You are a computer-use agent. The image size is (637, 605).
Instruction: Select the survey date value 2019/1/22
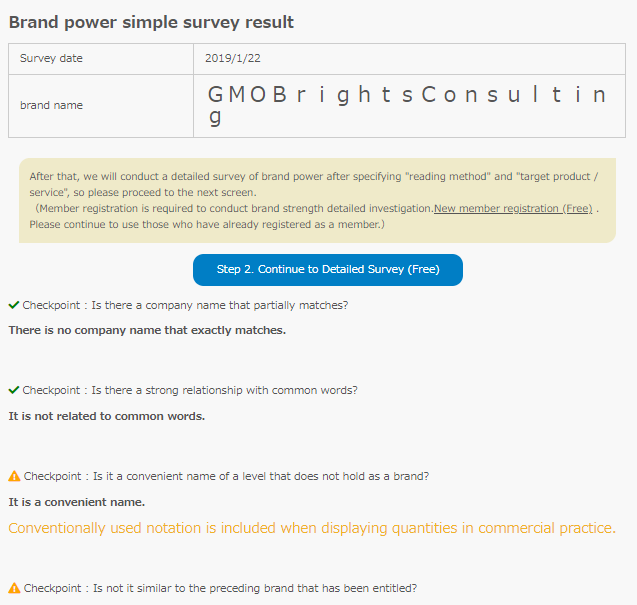233,59
